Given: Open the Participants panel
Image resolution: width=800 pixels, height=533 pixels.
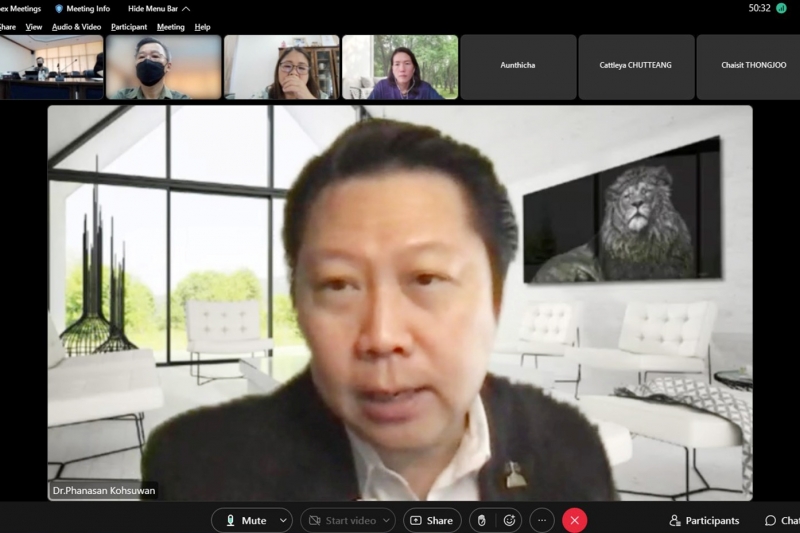Looking at the screenshot, I should 704,520.
